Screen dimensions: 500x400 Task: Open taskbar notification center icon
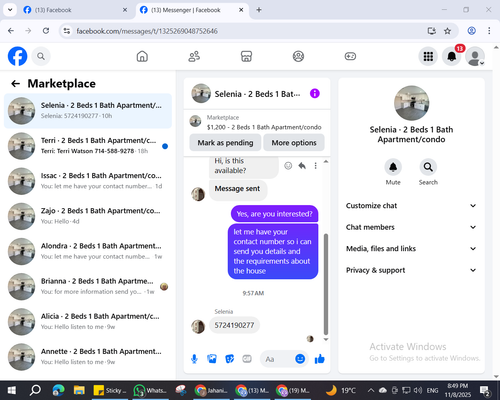(x=484, y=390)
